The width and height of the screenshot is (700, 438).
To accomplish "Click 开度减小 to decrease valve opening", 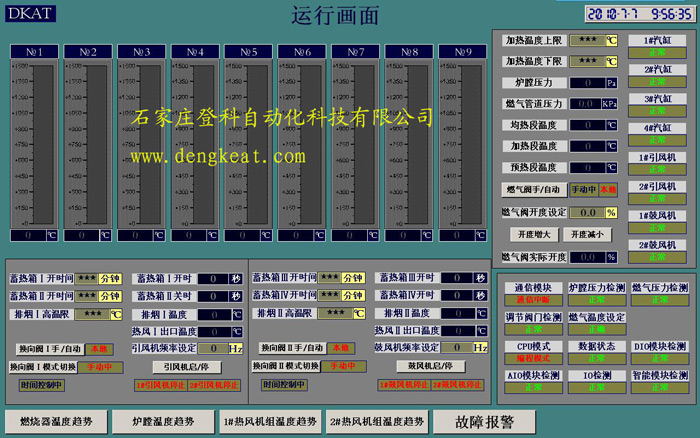I will point(587,234).
